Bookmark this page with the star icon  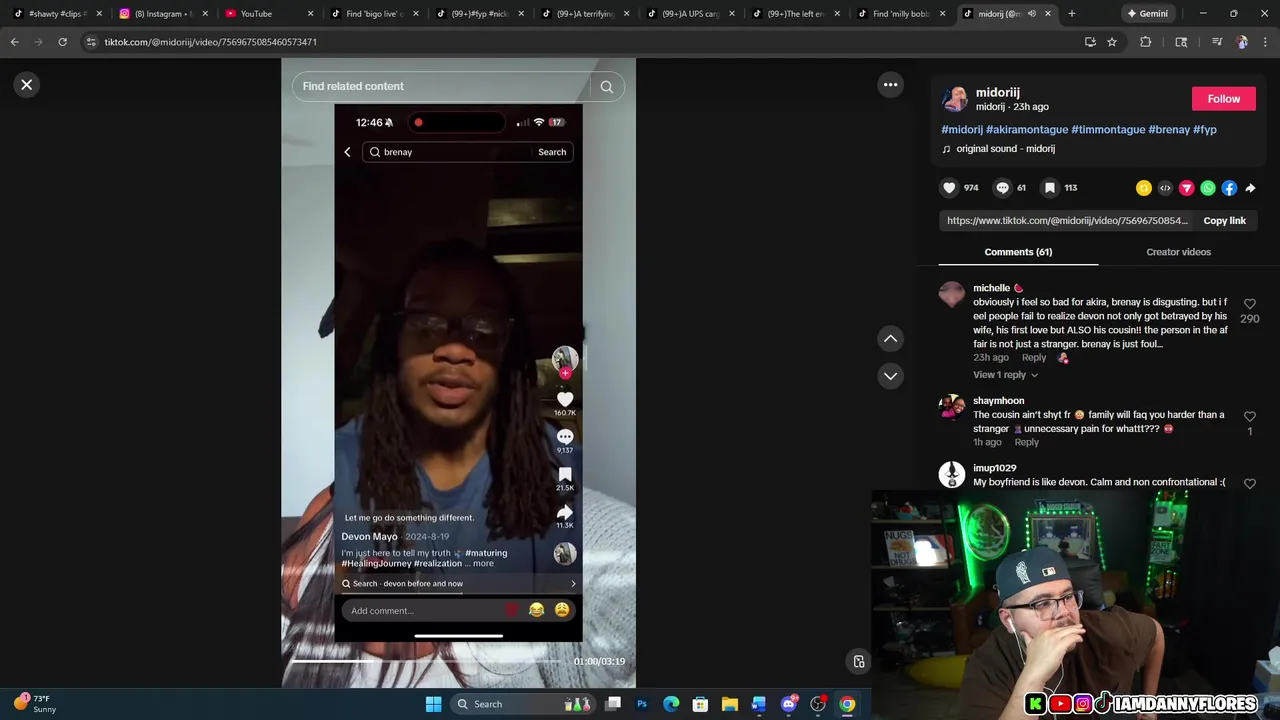tap(1111, 42)
